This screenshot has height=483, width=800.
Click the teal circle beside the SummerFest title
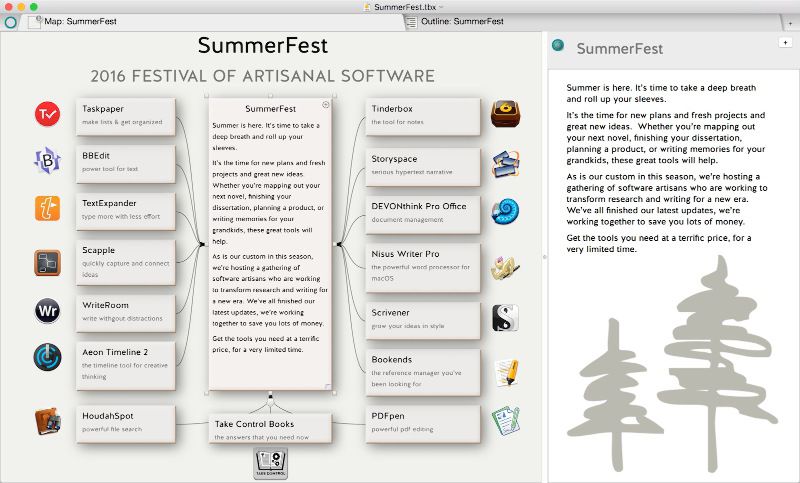(x=558, y=45)
